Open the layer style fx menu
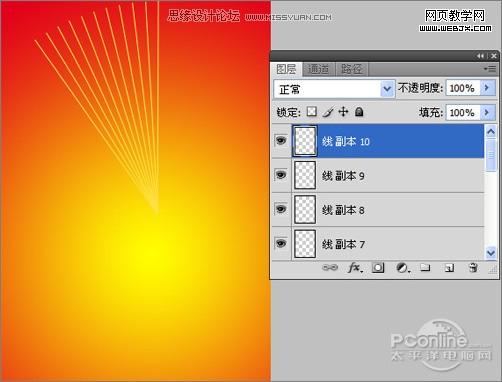The image size is (502, 382). click(x=354, y=268)
